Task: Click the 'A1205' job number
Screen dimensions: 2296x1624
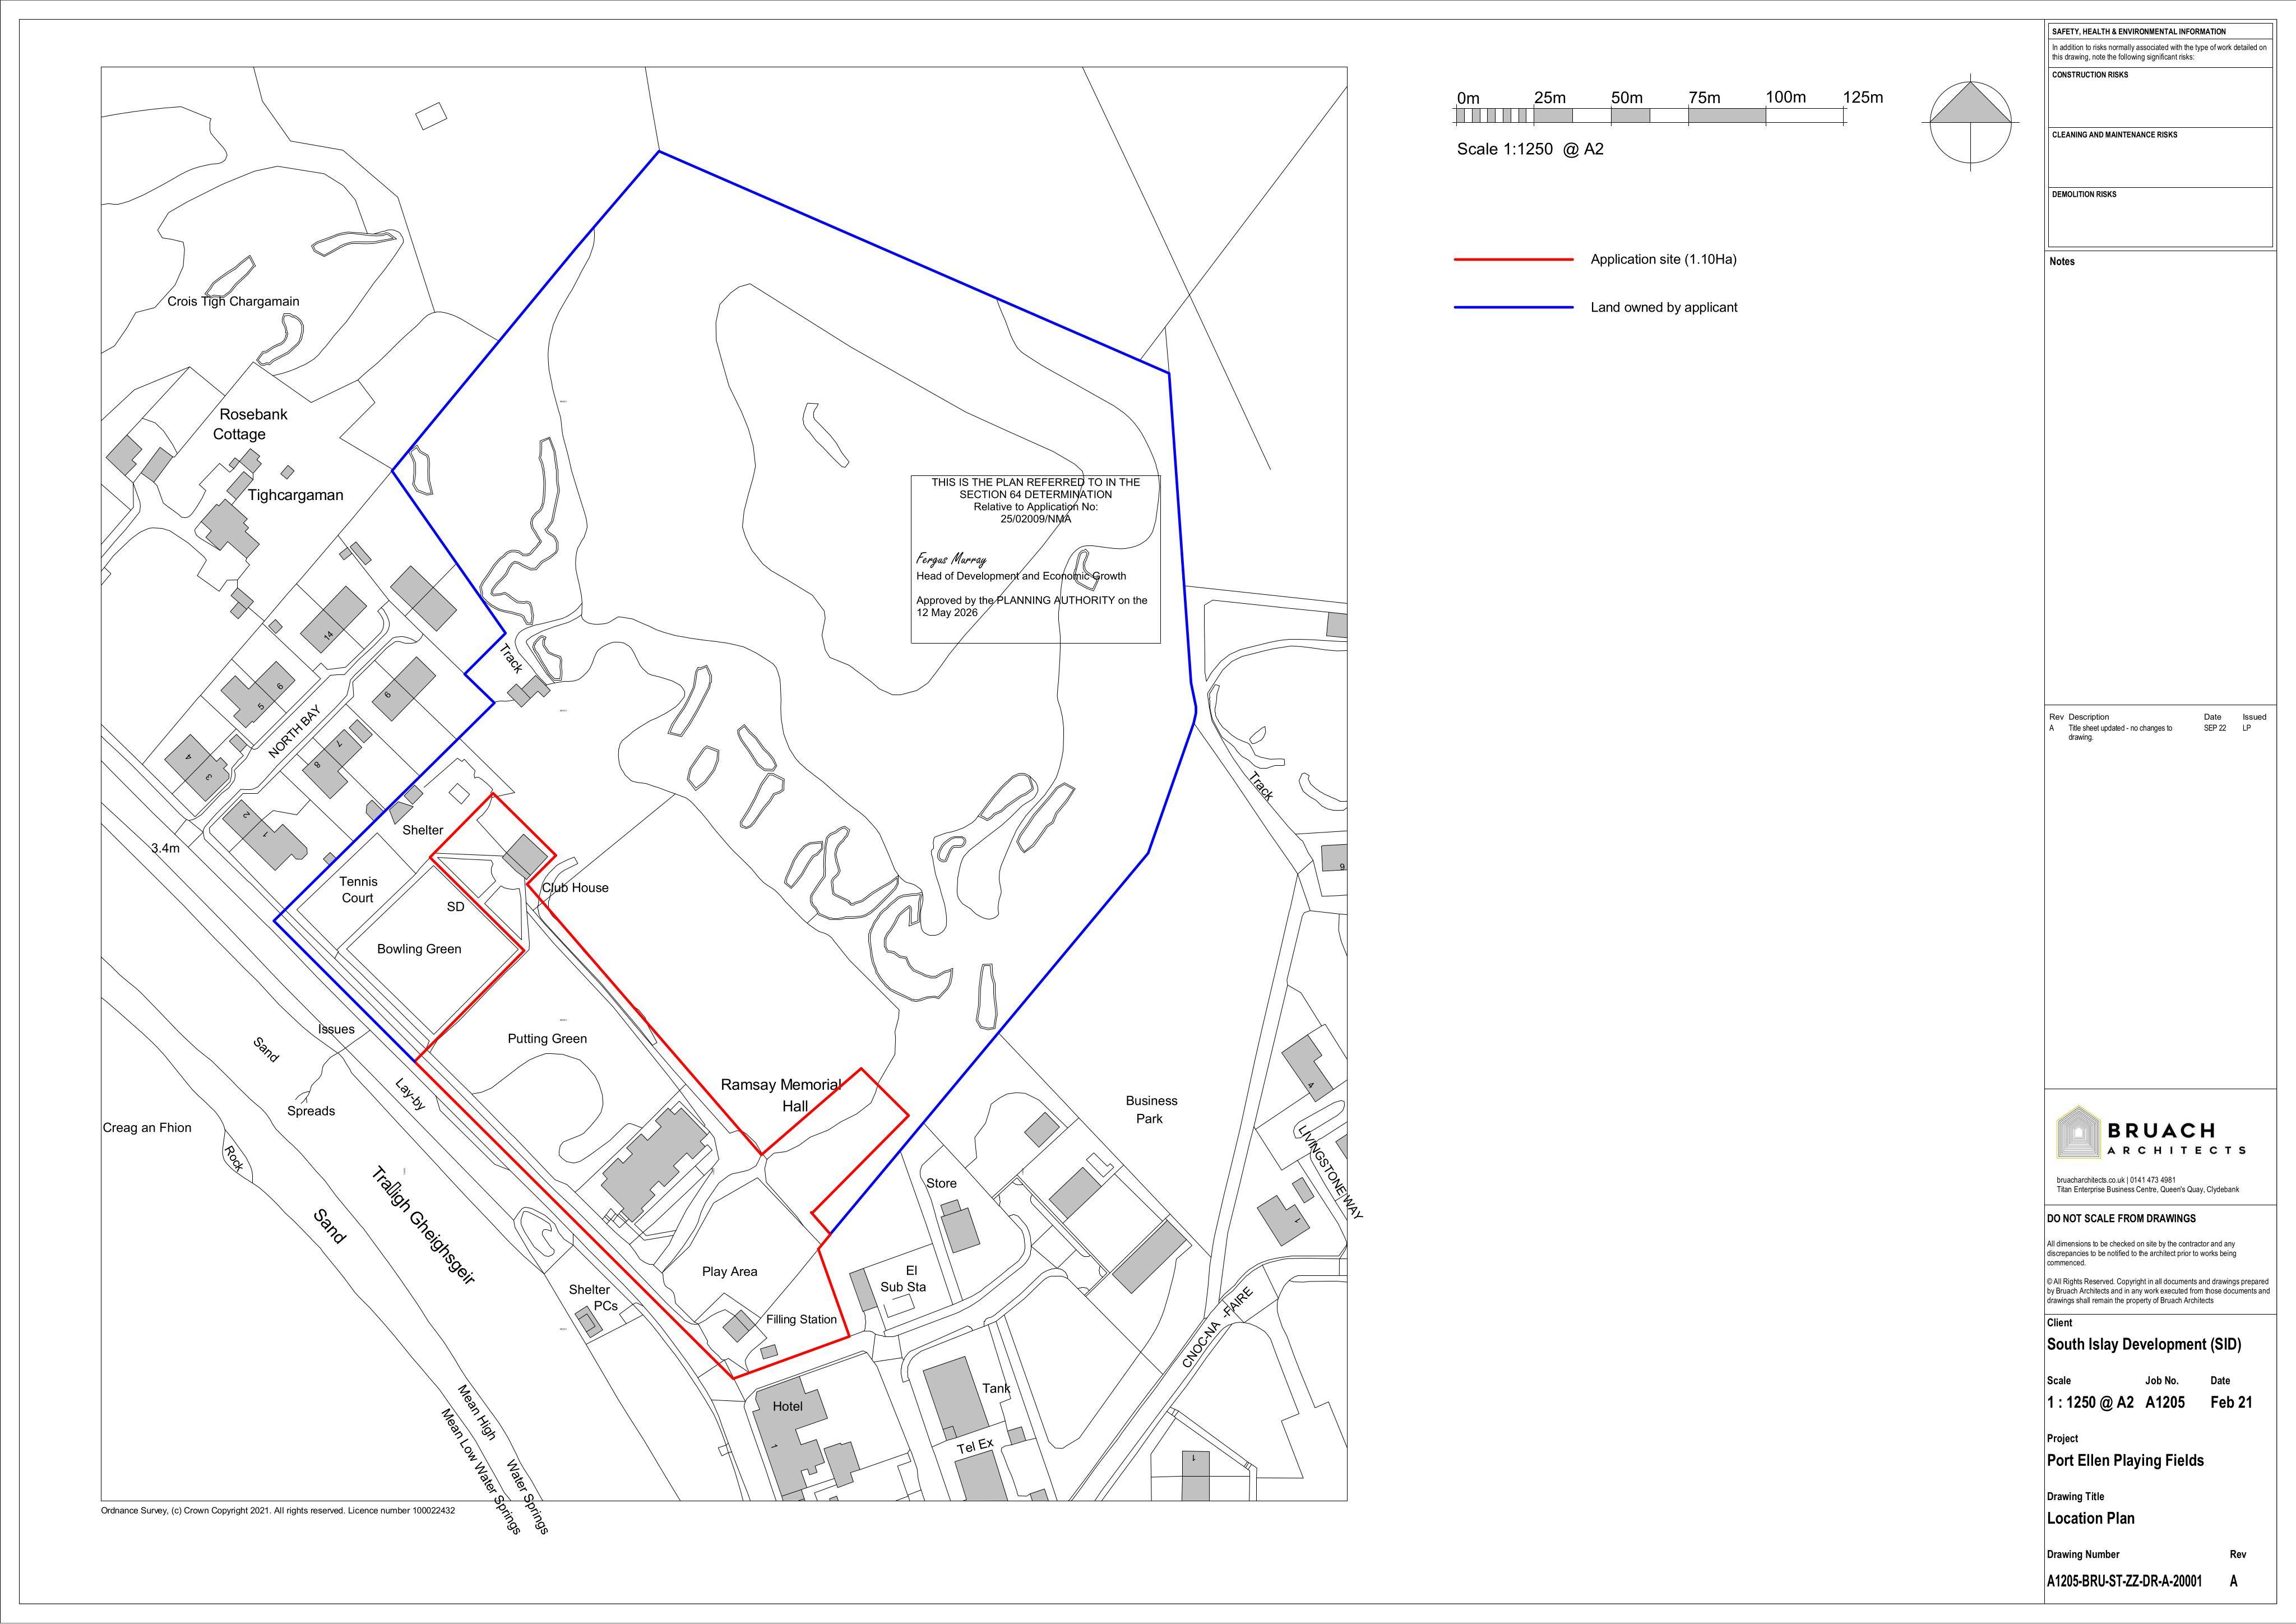Action: pyautogui.click(x=2165, y=1403)
